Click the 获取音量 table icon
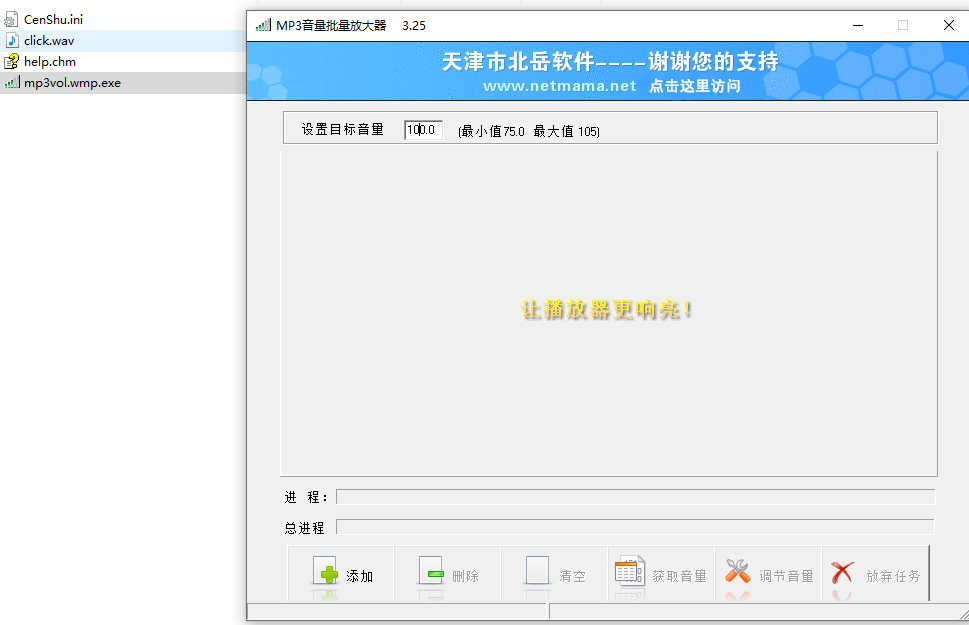This screenshot has width=969, height=625. click(630, 570)
